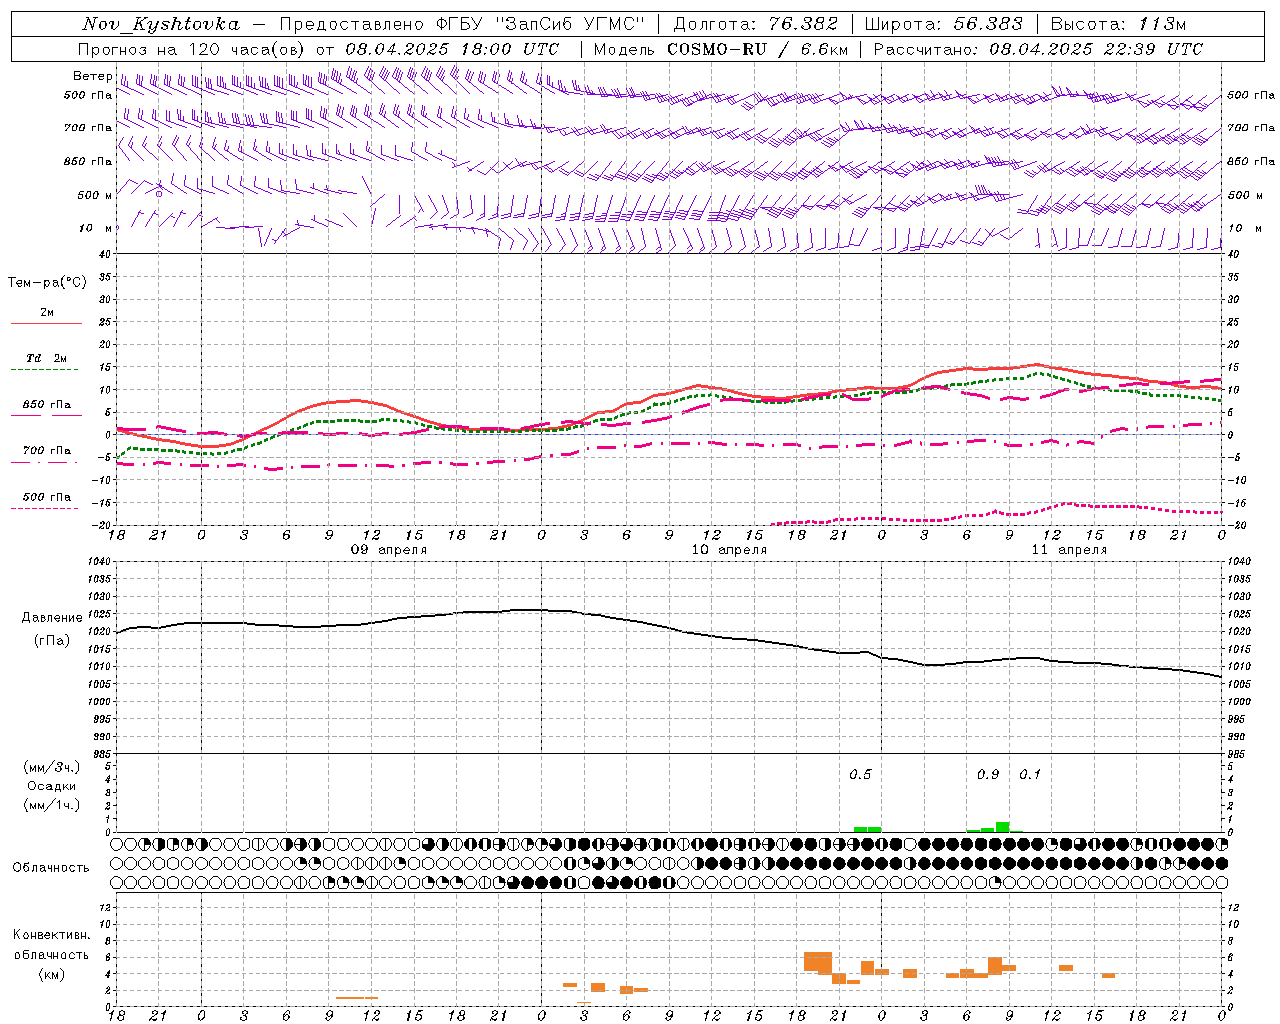Click the (км) unit of convective cloudiness
This screenshot has width=1280, height=1024.
pos(52,974)
